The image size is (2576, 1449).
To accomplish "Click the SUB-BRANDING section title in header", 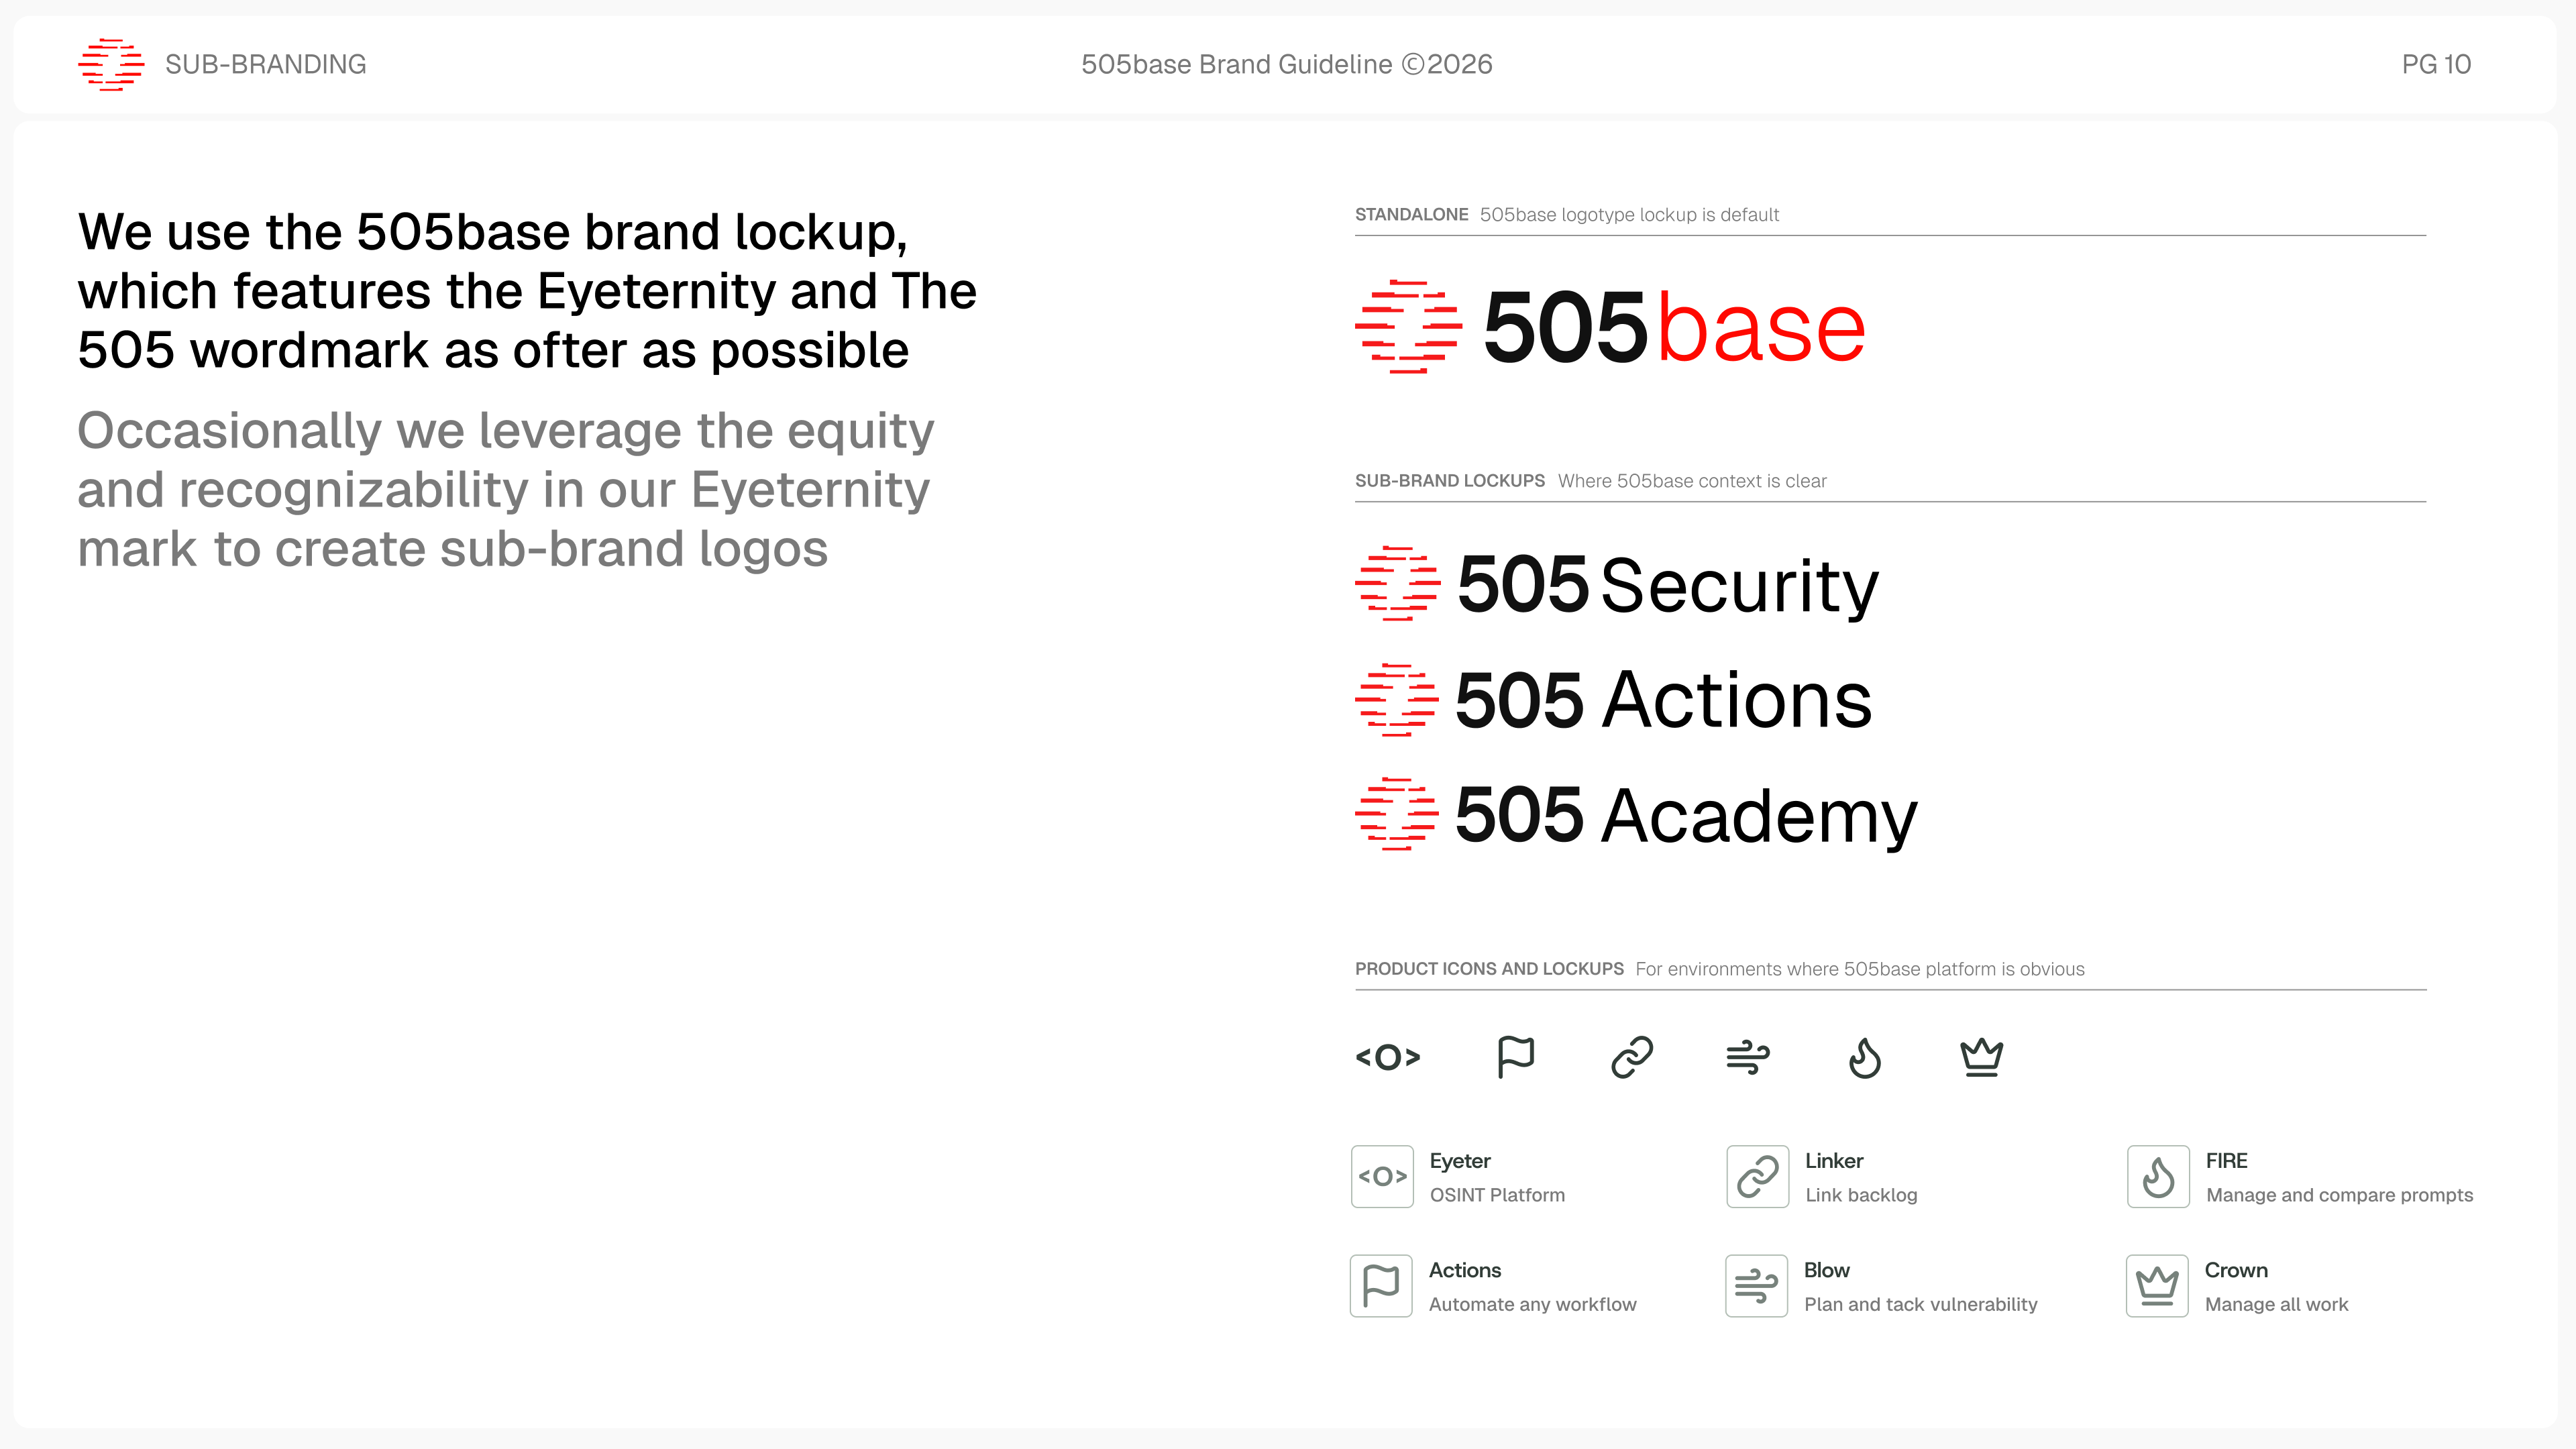I will pyautogui.click(x=266, y=65).
